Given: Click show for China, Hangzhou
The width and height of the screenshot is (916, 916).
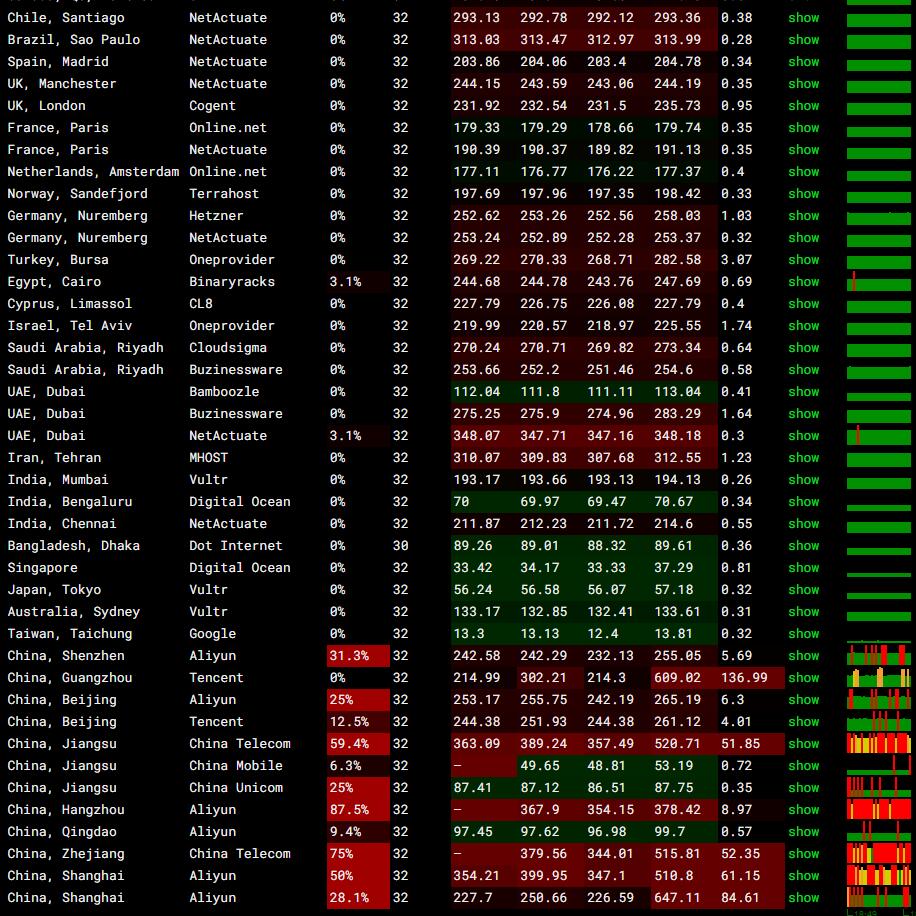Looking at the screenshot, I should [x=803, y=810].
